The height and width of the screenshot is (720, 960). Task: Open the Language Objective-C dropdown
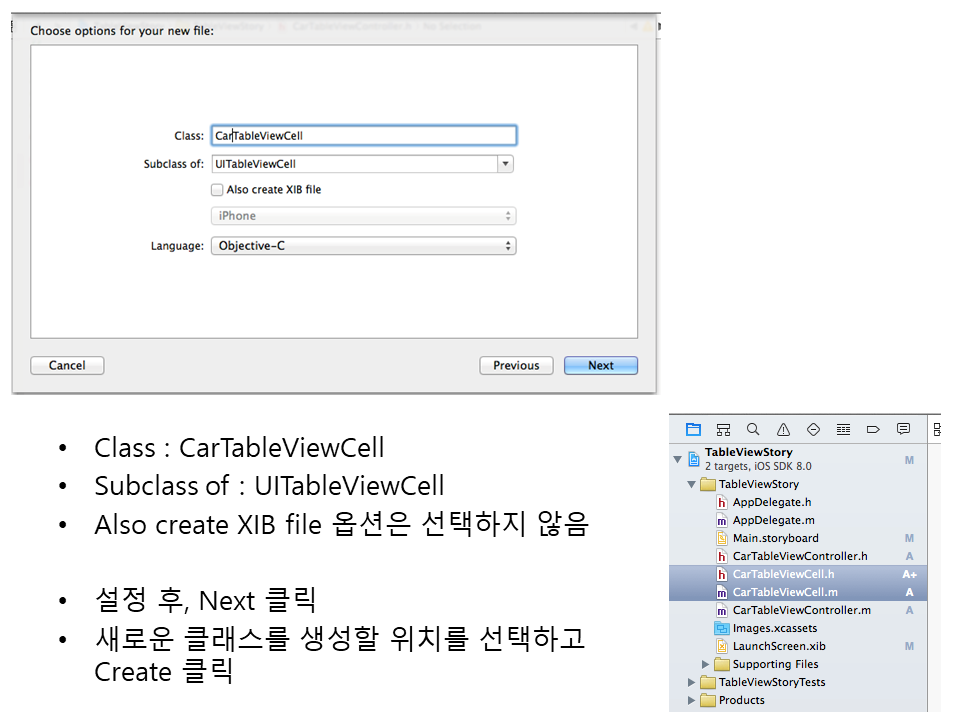(363, 246)
